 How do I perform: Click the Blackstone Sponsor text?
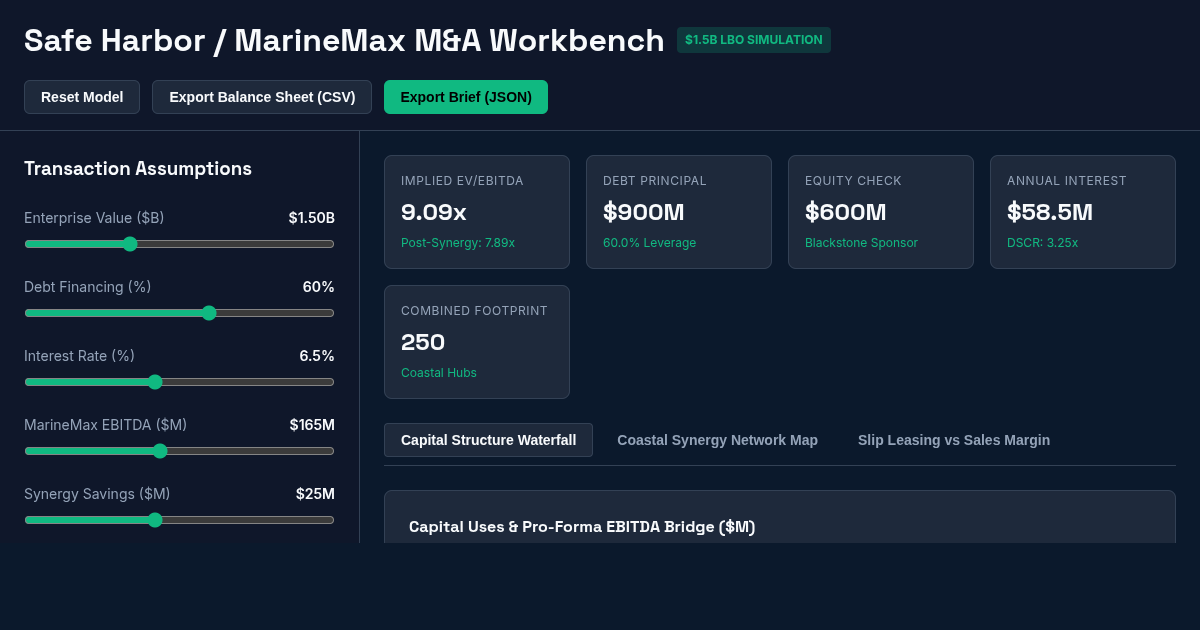click(861, 243)
